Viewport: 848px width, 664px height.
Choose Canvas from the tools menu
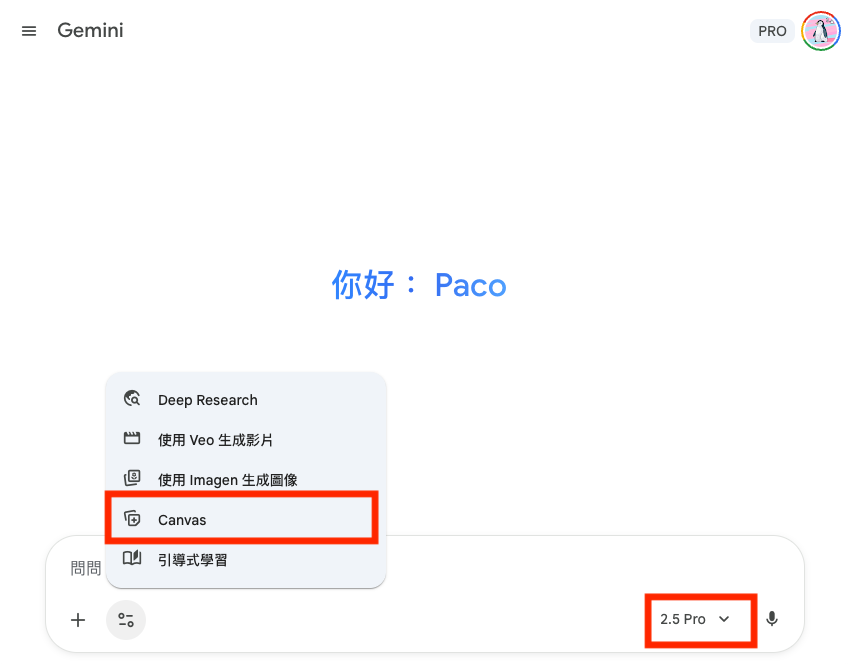(x=182, y=520)
